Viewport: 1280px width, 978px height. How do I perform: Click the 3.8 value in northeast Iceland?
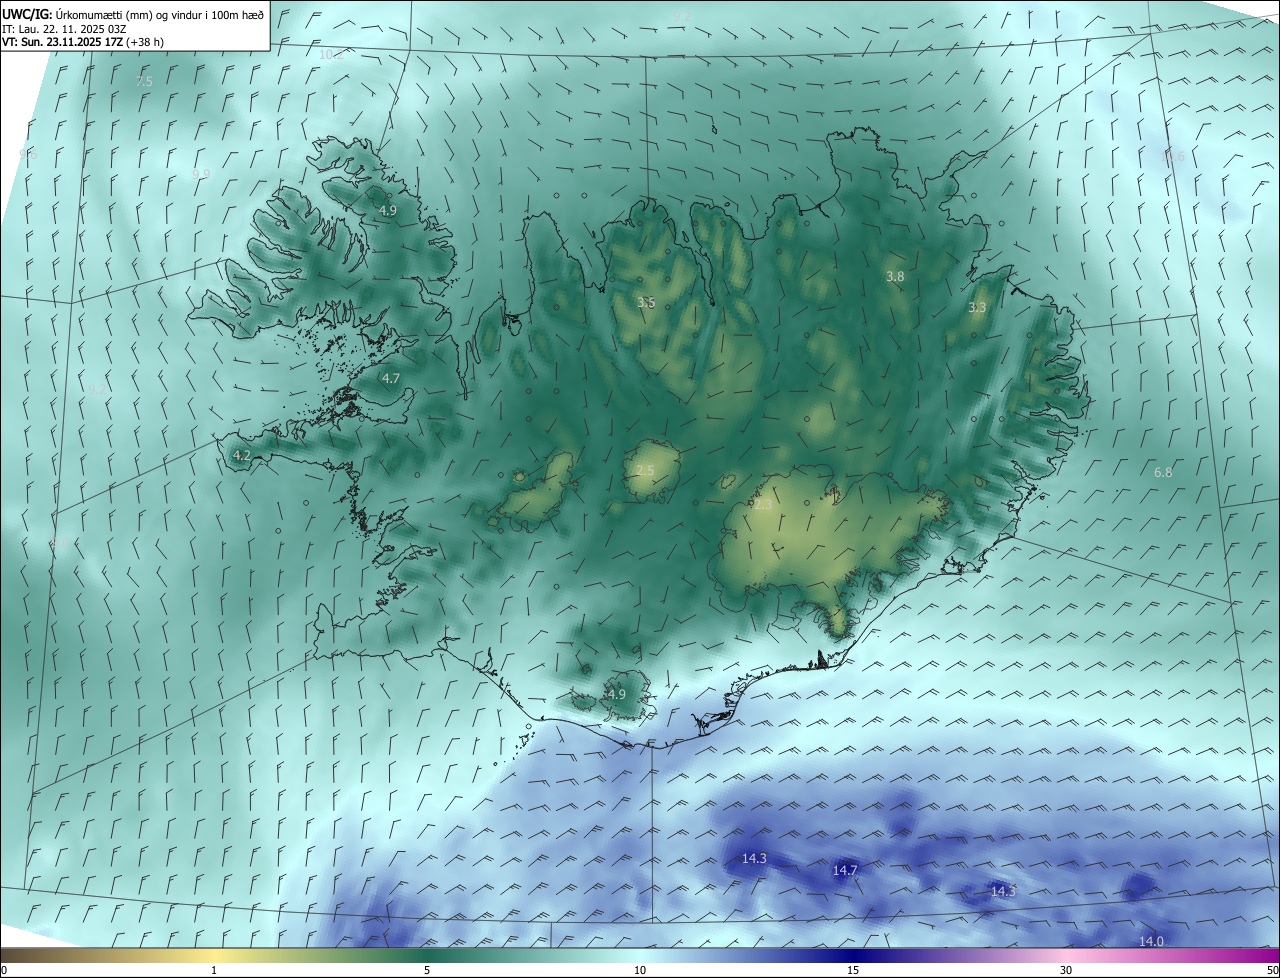click(x=895, y=276)
